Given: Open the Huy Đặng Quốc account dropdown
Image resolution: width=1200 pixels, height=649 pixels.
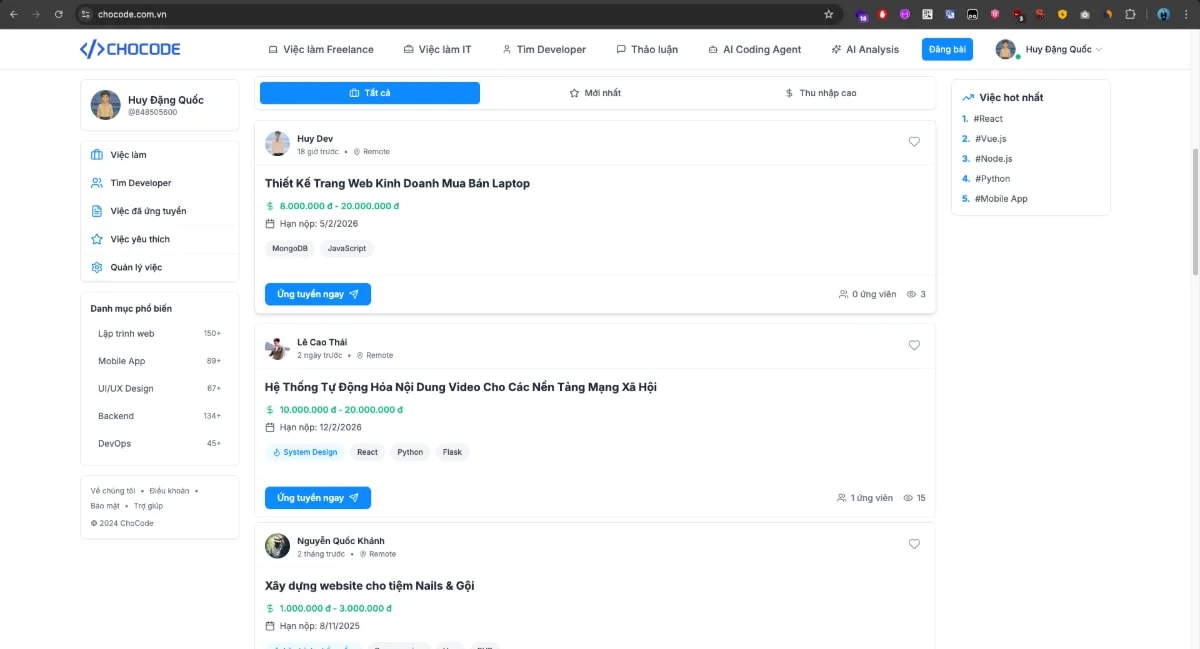Looking at the screenshot, I should 1050,49.
